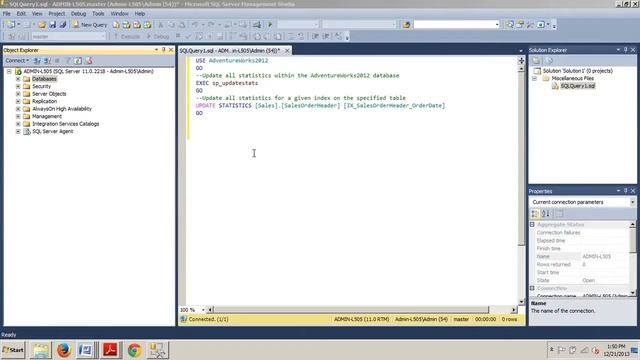Click the UPDATE STATISTICS line in the editor
This screenshot has width=640, height=360.
click(320, 106)
